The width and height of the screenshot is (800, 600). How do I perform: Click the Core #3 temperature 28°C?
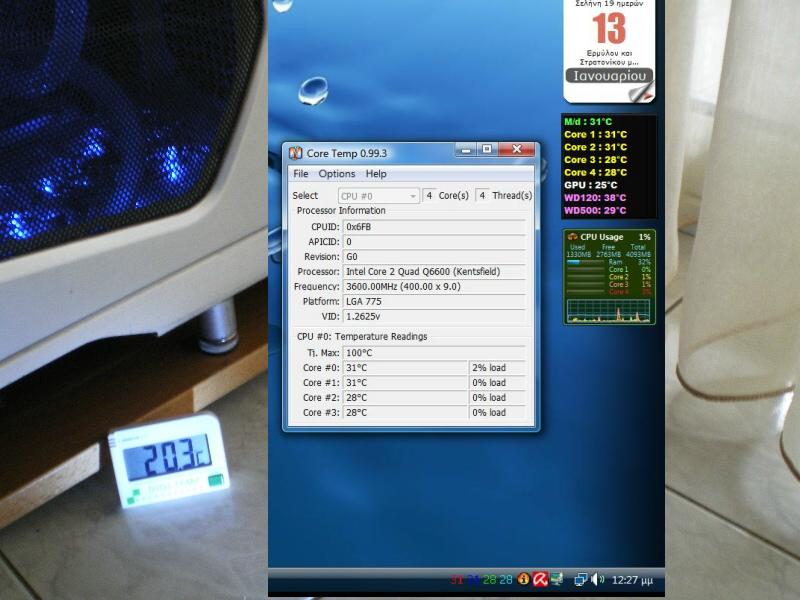[x=405, y=412]
